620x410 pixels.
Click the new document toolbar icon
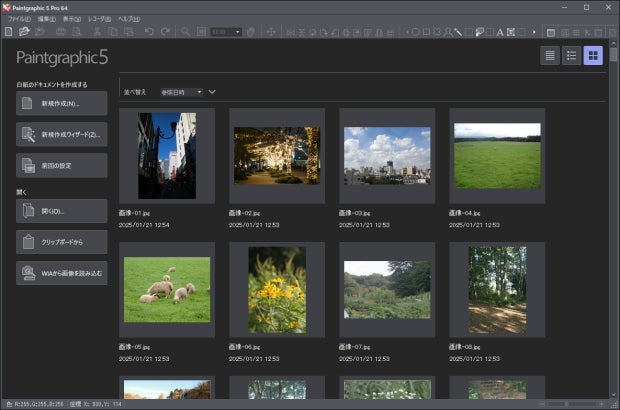(8, 32)
